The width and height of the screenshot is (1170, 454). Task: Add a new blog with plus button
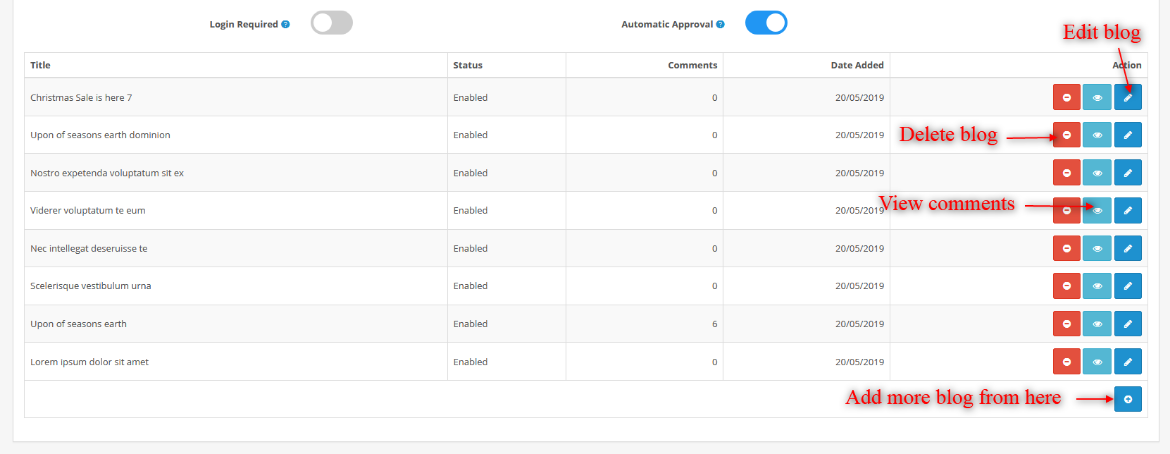coord(1128,399)
